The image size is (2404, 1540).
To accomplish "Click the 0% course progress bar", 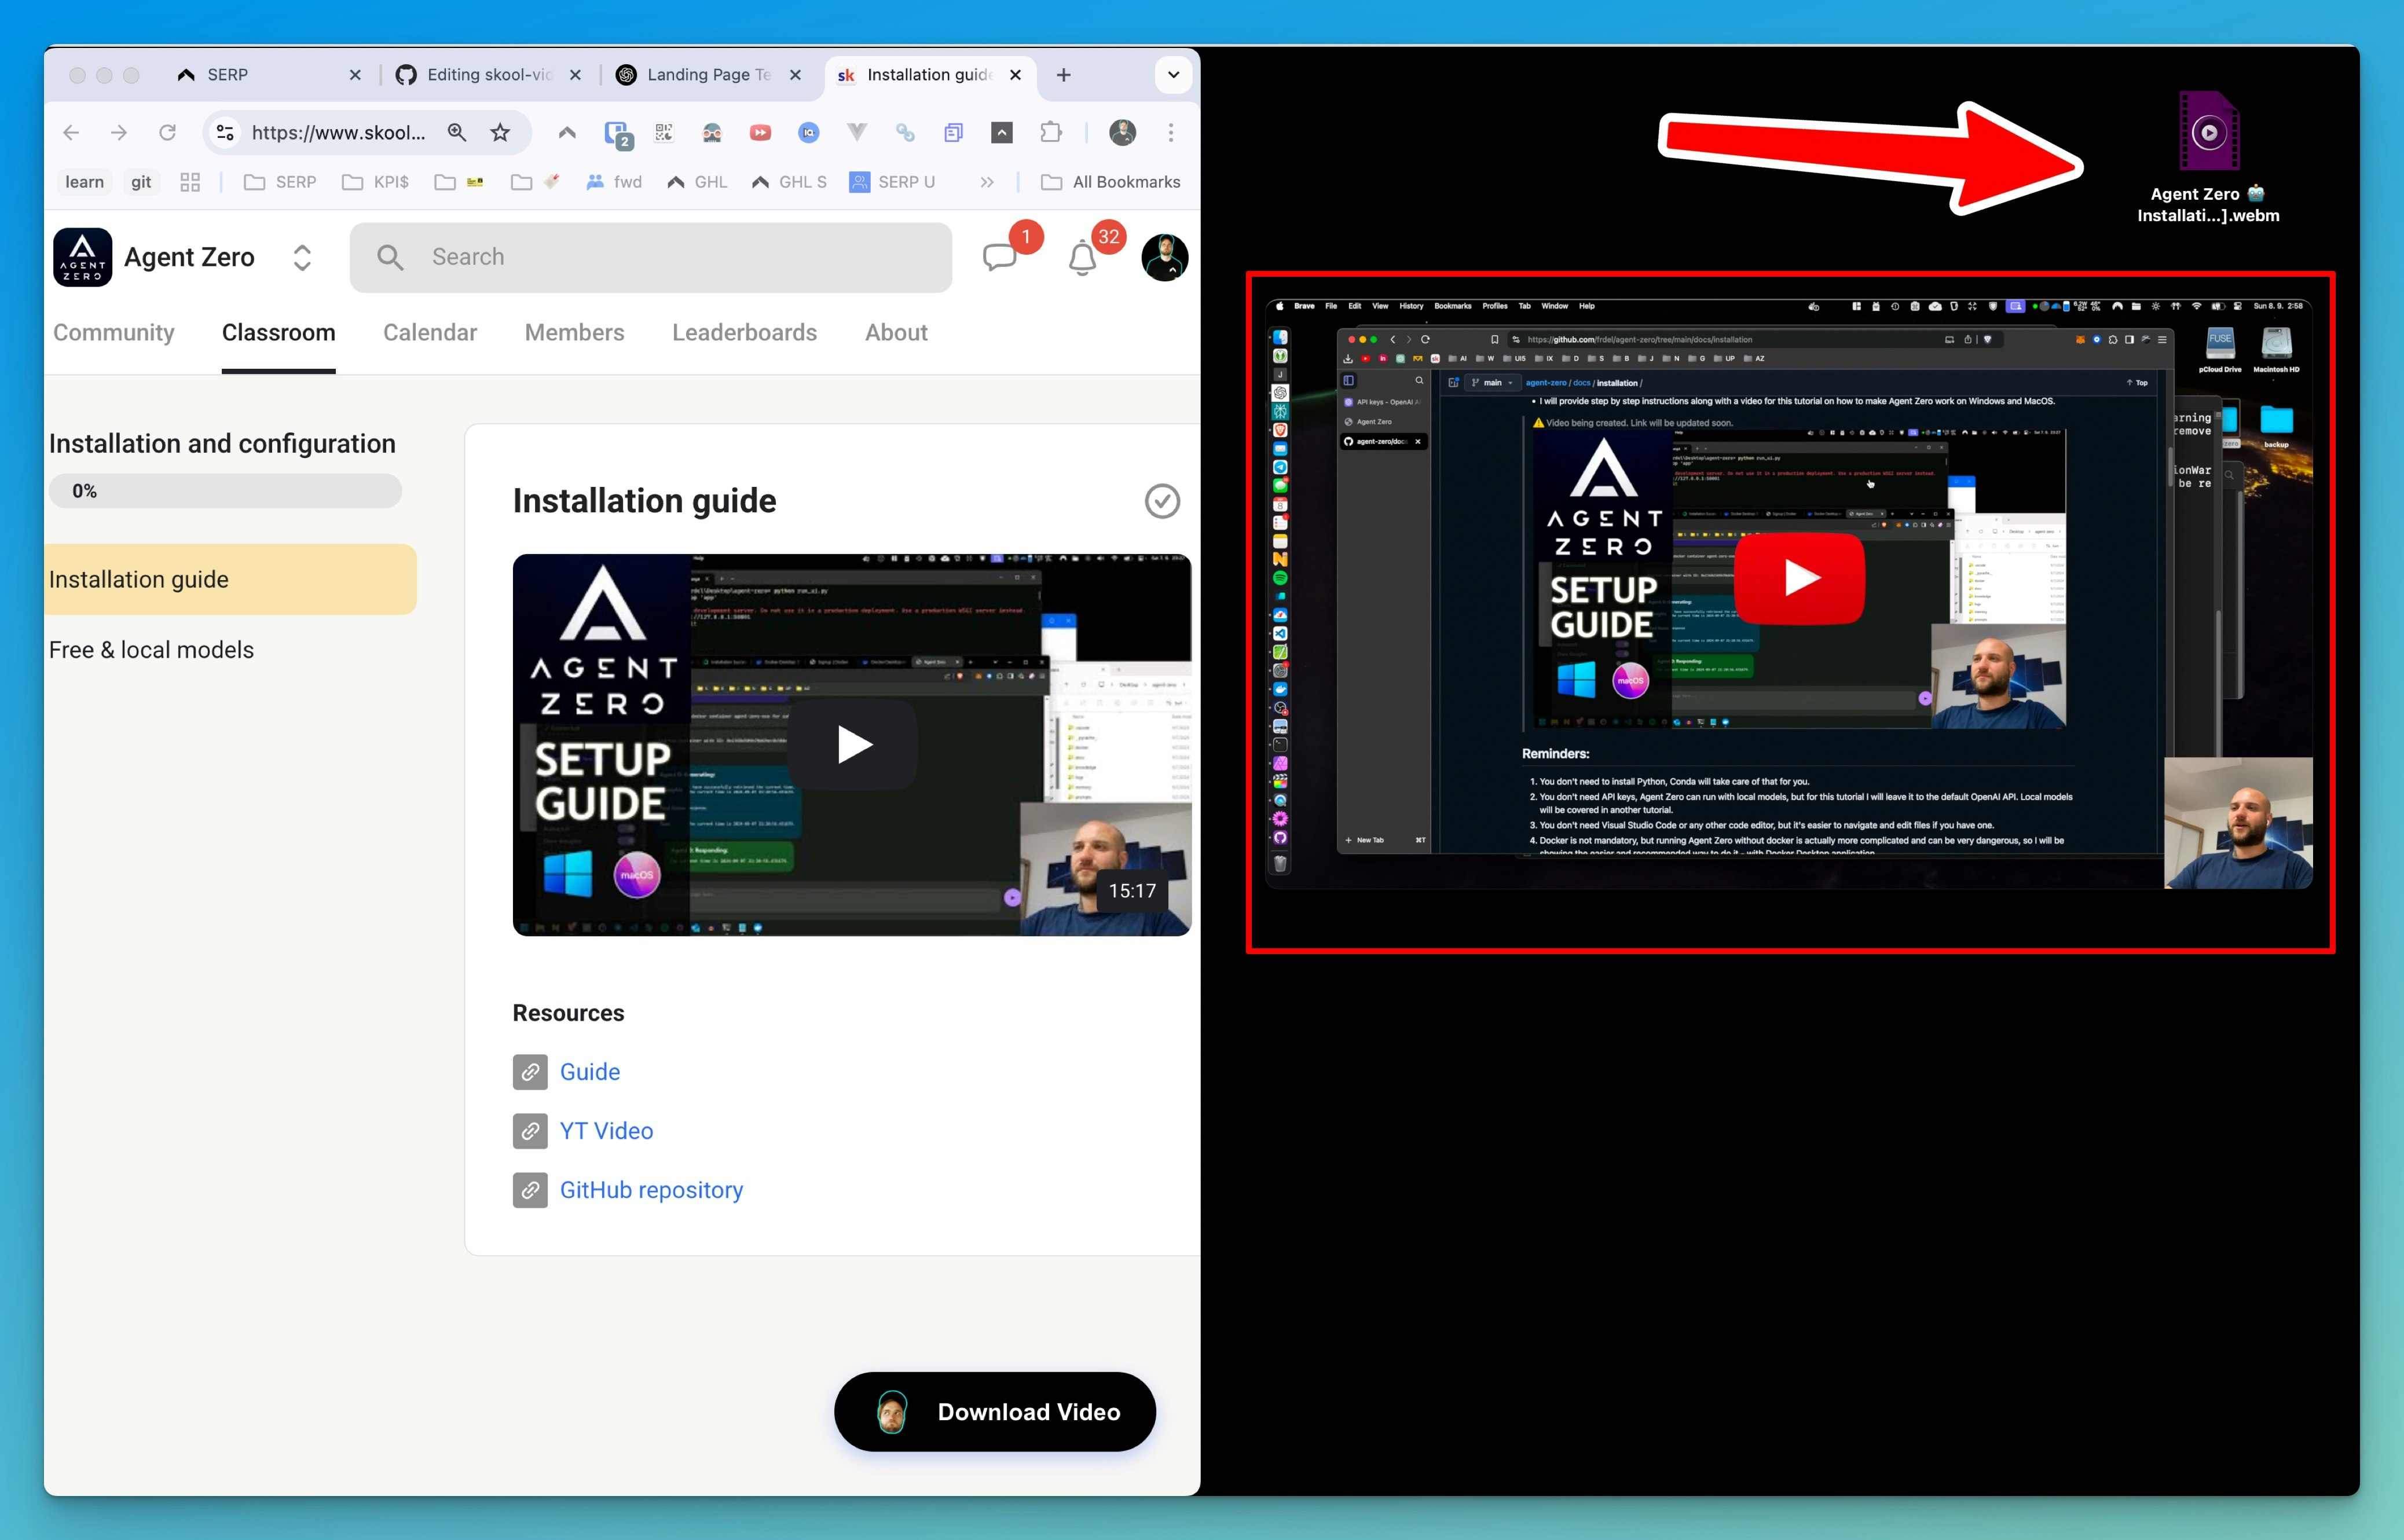I will pos(225,491).
